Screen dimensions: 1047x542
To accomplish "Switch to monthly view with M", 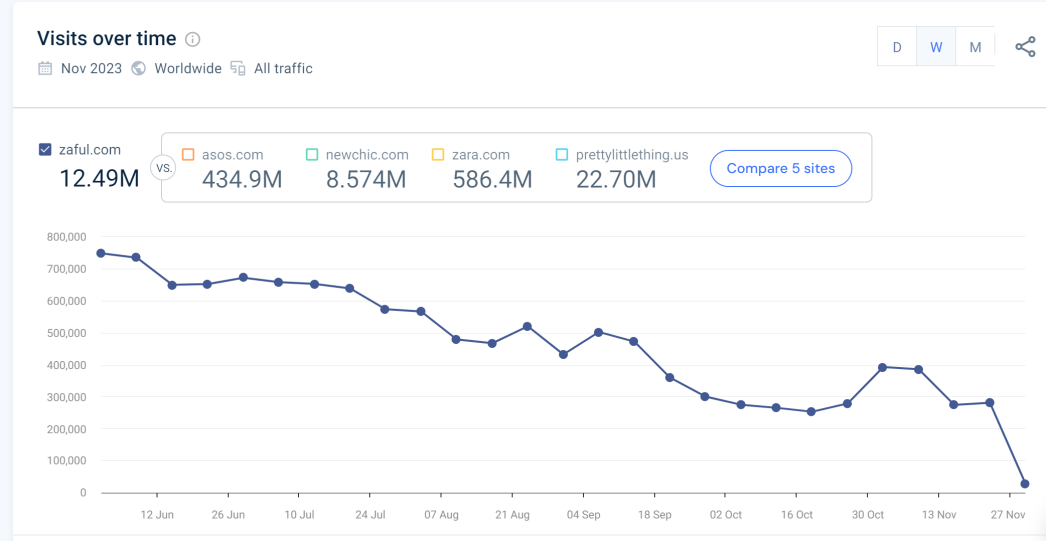I will (x=975, y=47).
